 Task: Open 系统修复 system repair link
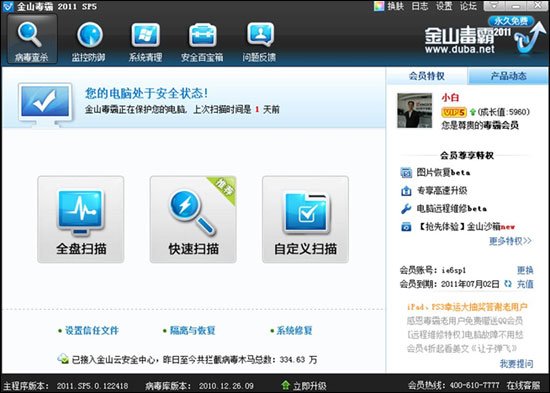point(294,330)
